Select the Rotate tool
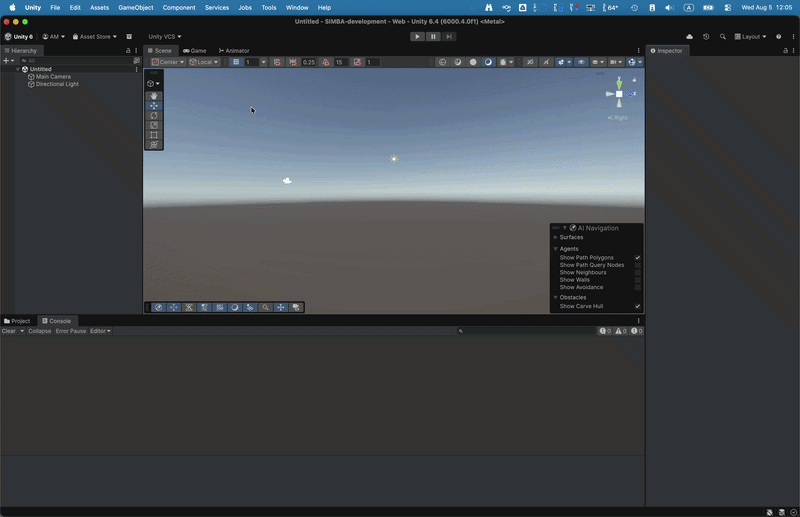Image resolution: width=800 pixels, height=517 pixels. [x=154, y=115]
